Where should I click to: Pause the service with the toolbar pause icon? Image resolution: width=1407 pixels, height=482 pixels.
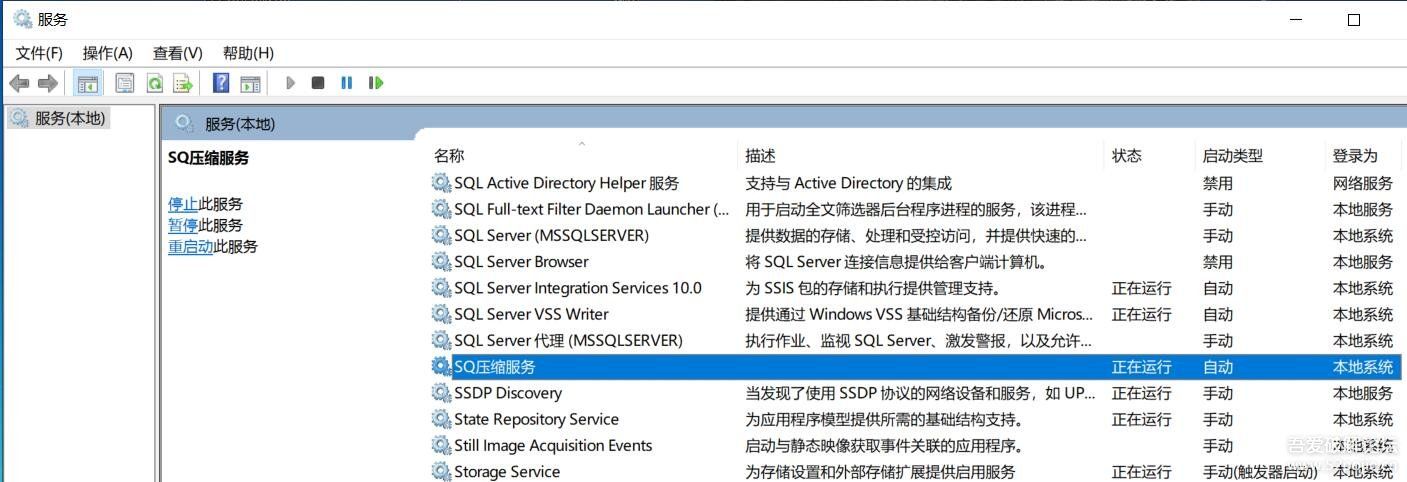point(347,83)
